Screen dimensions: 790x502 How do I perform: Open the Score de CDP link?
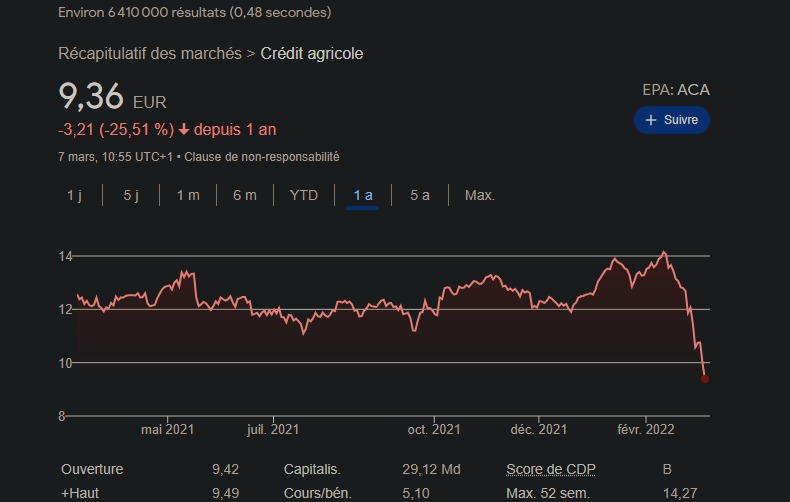click(551, 469)
